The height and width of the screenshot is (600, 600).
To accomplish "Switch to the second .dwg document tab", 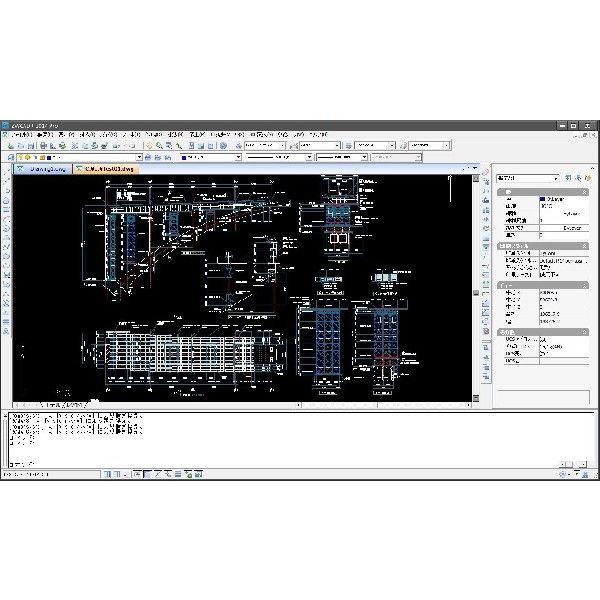I will tap(106, 169).
